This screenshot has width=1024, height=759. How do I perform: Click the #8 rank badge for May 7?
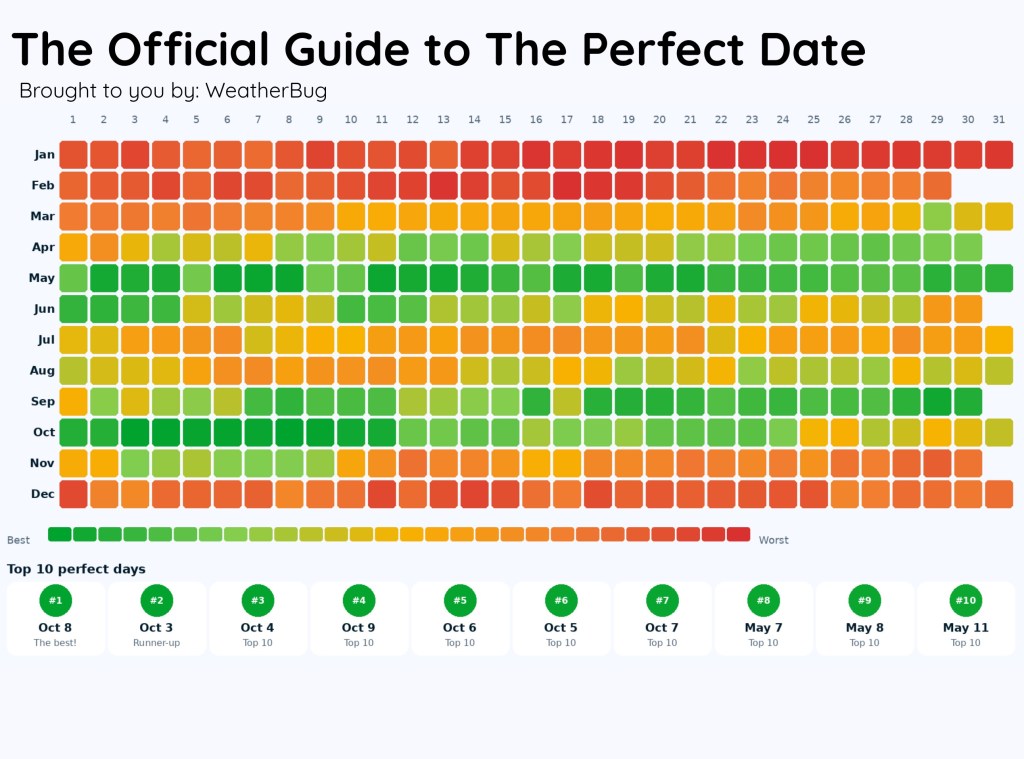(763, 600)
